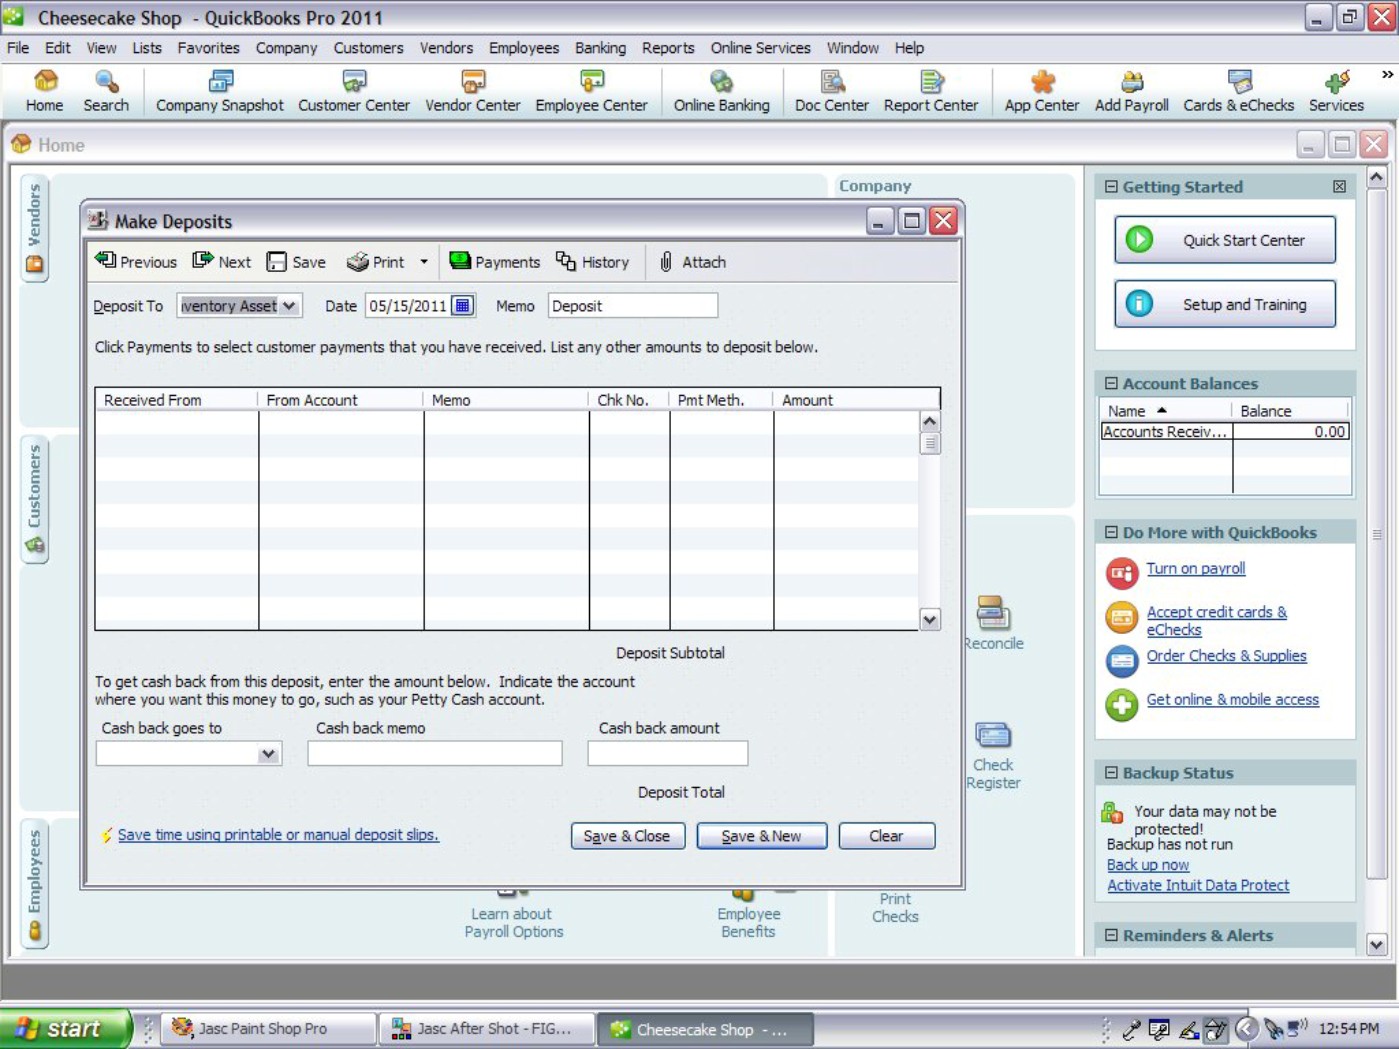The height and width of the screenshot is (1049, 1399).
Task: View deposit History
Action: tap(592, 262)
